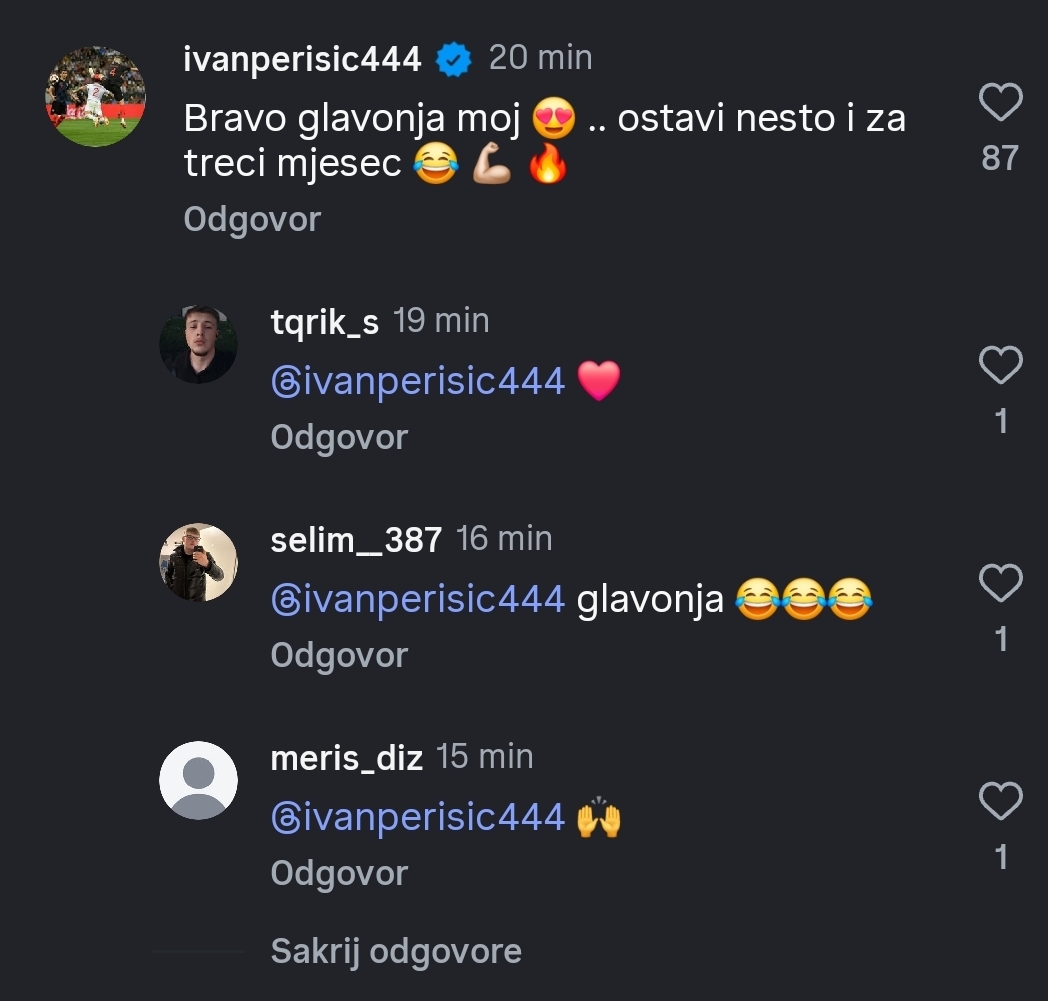This screenshot has width=1048, height=1001.
Task: Open the selim__387 username link
Action: point(356,540)
